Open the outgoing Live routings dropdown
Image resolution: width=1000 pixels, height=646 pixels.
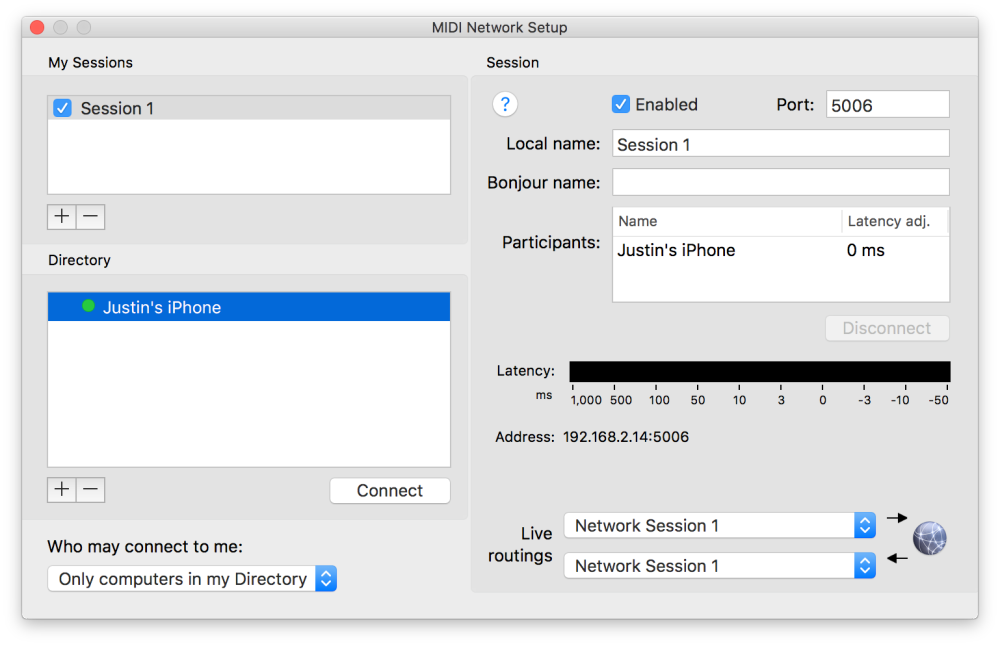pos(720,525)
